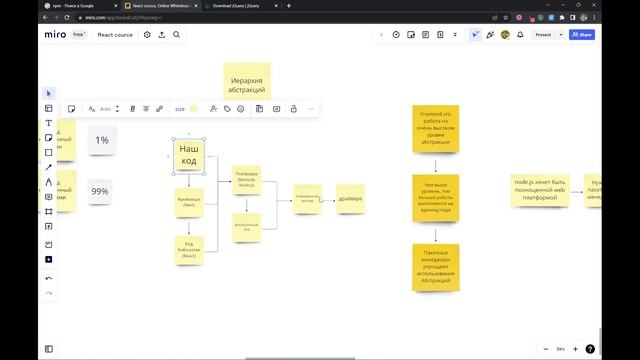Open the templates tool
Screen dimensions: 640x360
click(49, 108)
